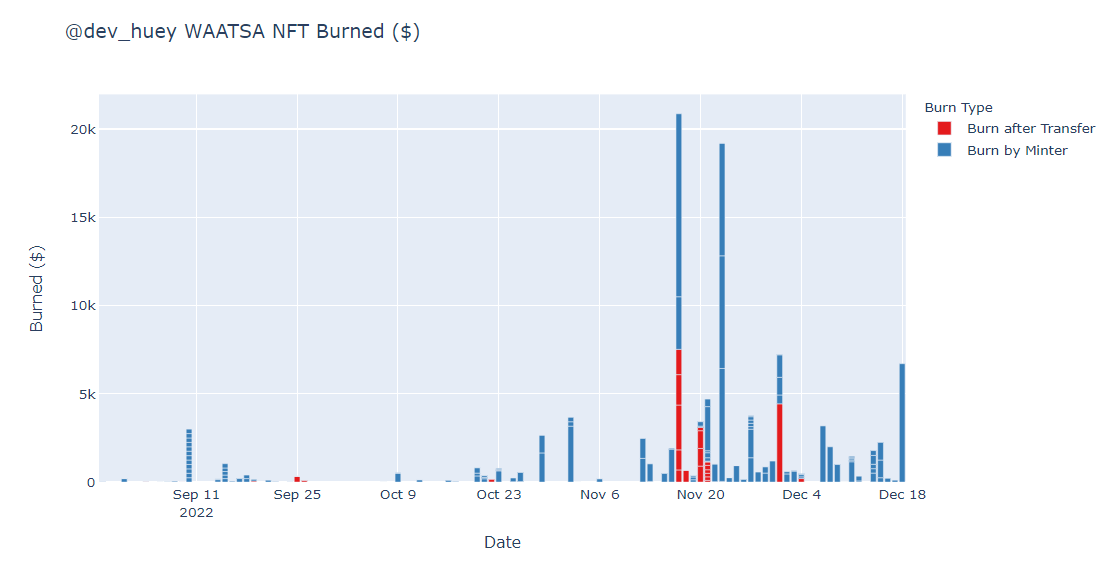This screenshot has width=1120, height=569.
Task: Click the Date axis title
Action: [x=502, y=543]
